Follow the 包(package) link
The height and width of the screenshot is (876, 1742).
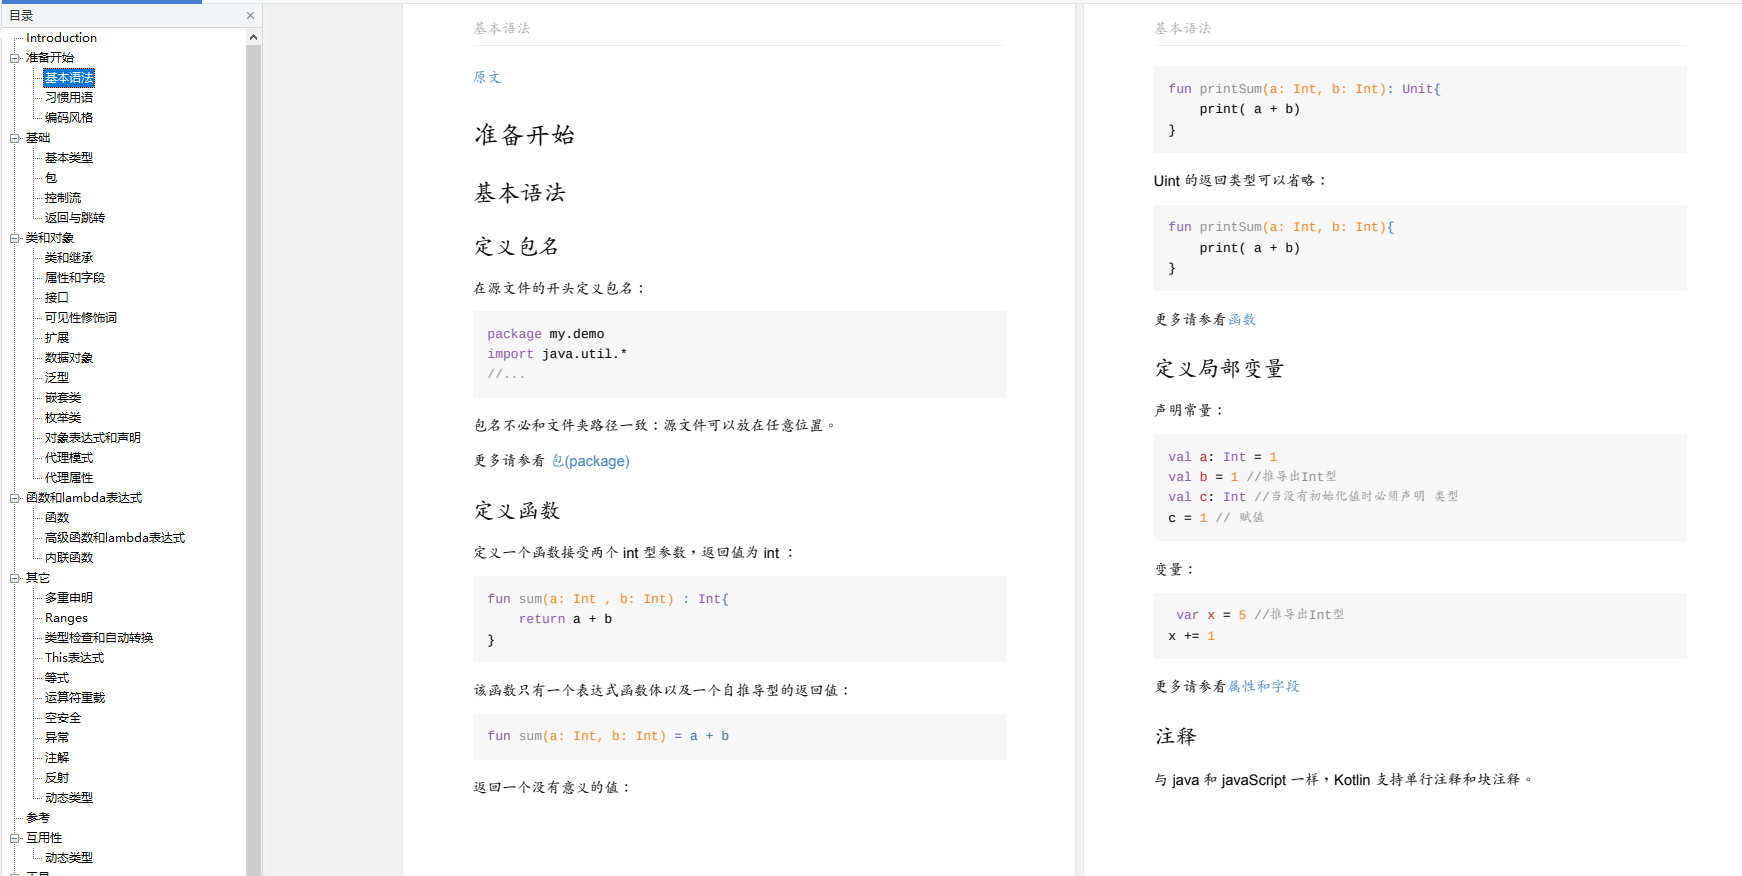591,461
